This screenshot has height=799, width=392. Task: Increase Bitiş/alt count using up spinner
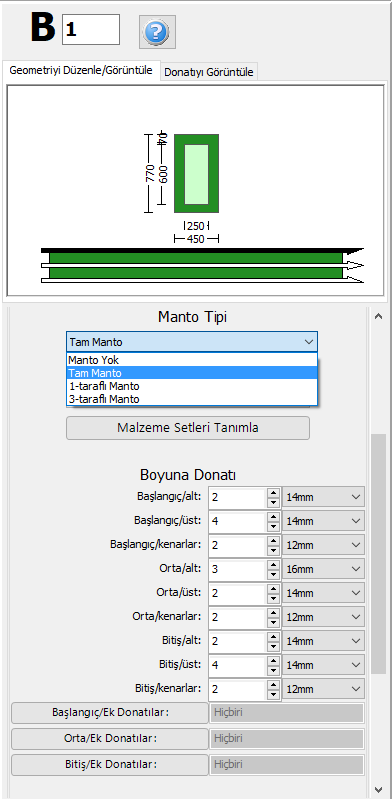pyautogui.click(x=274, y=636)
